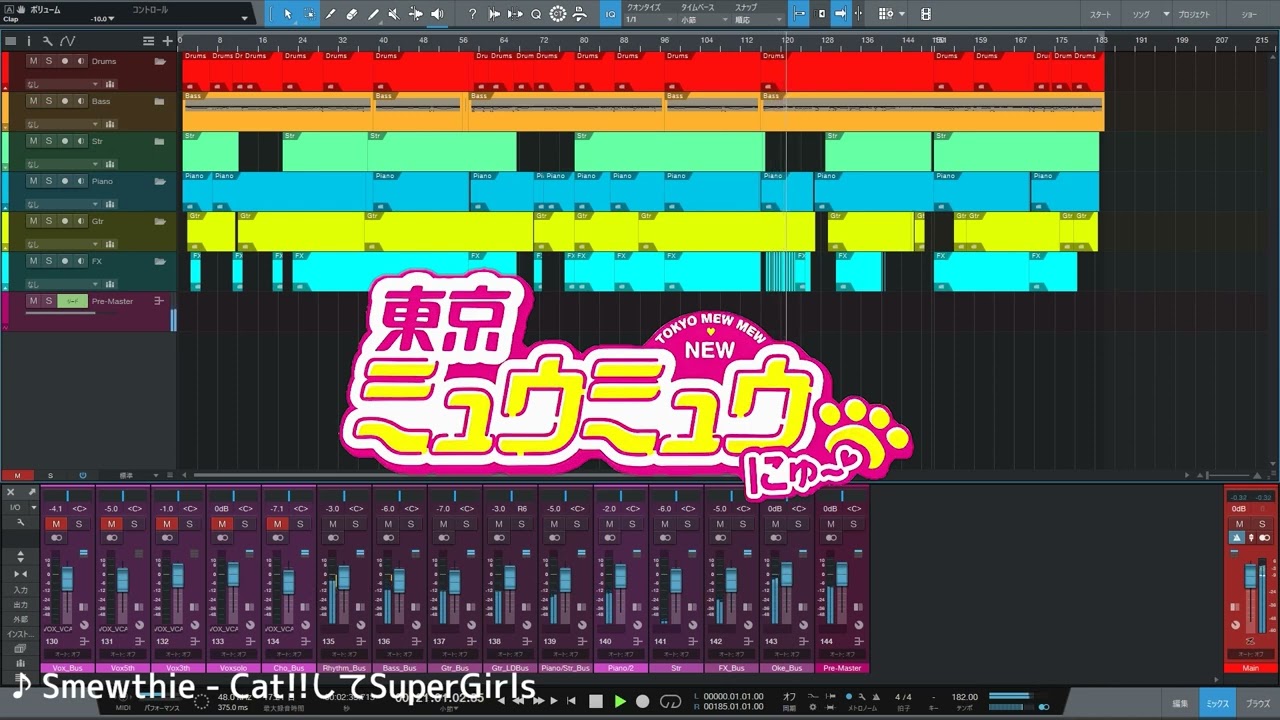The height and width of the screenshot is (720, 1280).
Task: Click the Stop button in transport
Action: click(x=596, y=702)
